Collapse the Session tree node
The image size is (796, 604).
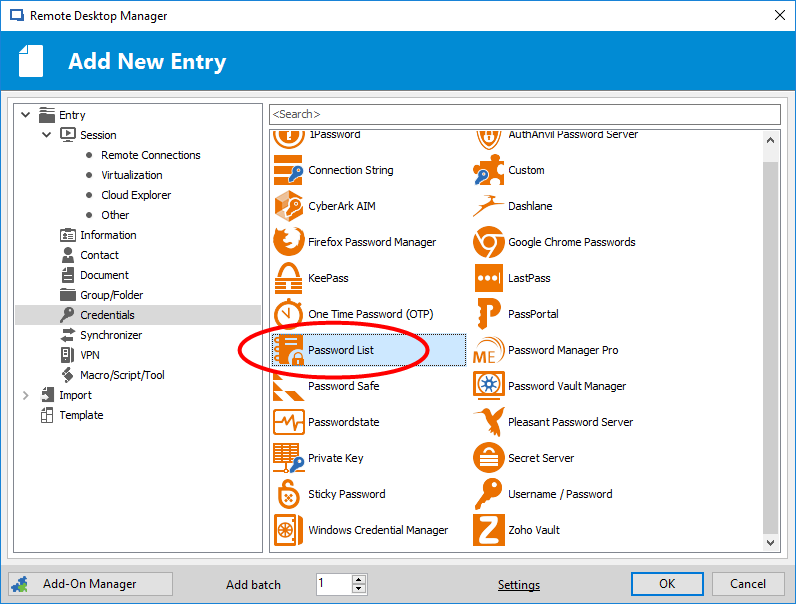47,135
